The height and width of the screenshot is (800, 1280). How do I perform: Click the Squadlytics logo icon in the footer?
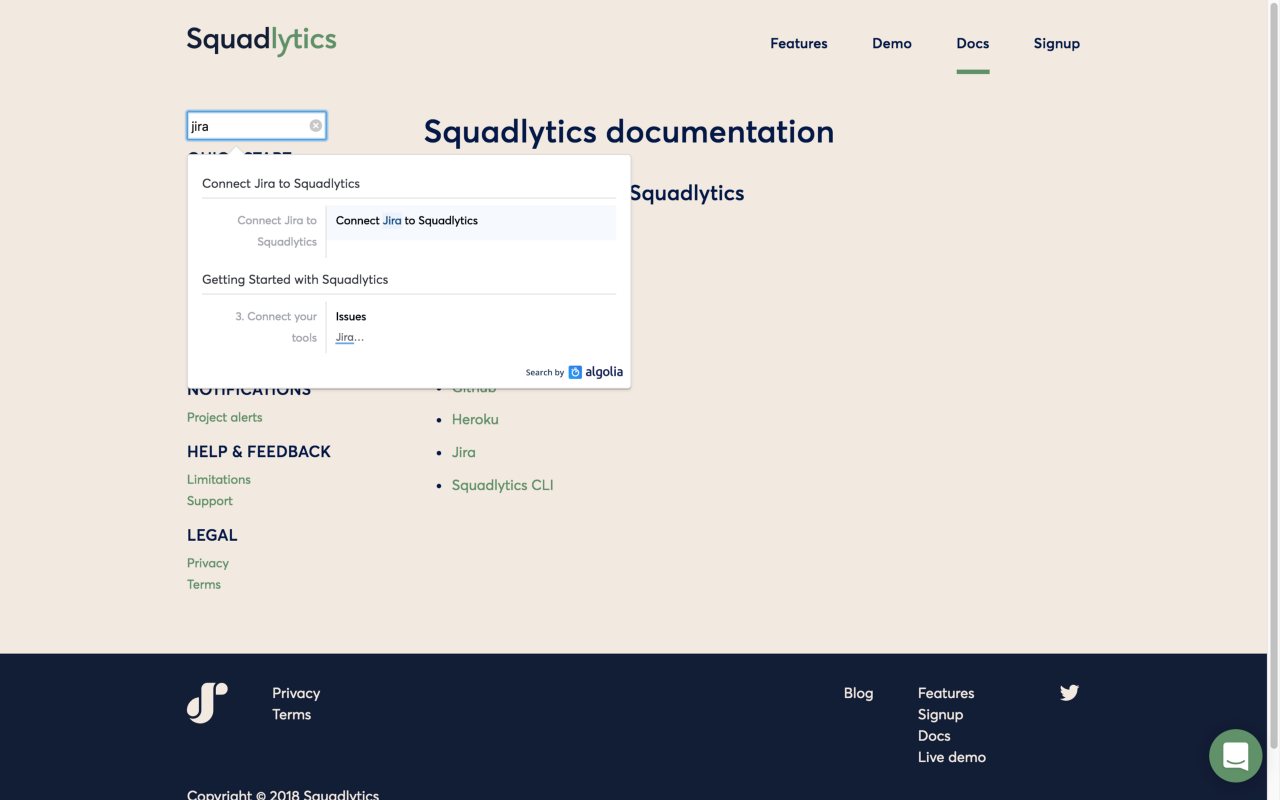tap(207, 703)
